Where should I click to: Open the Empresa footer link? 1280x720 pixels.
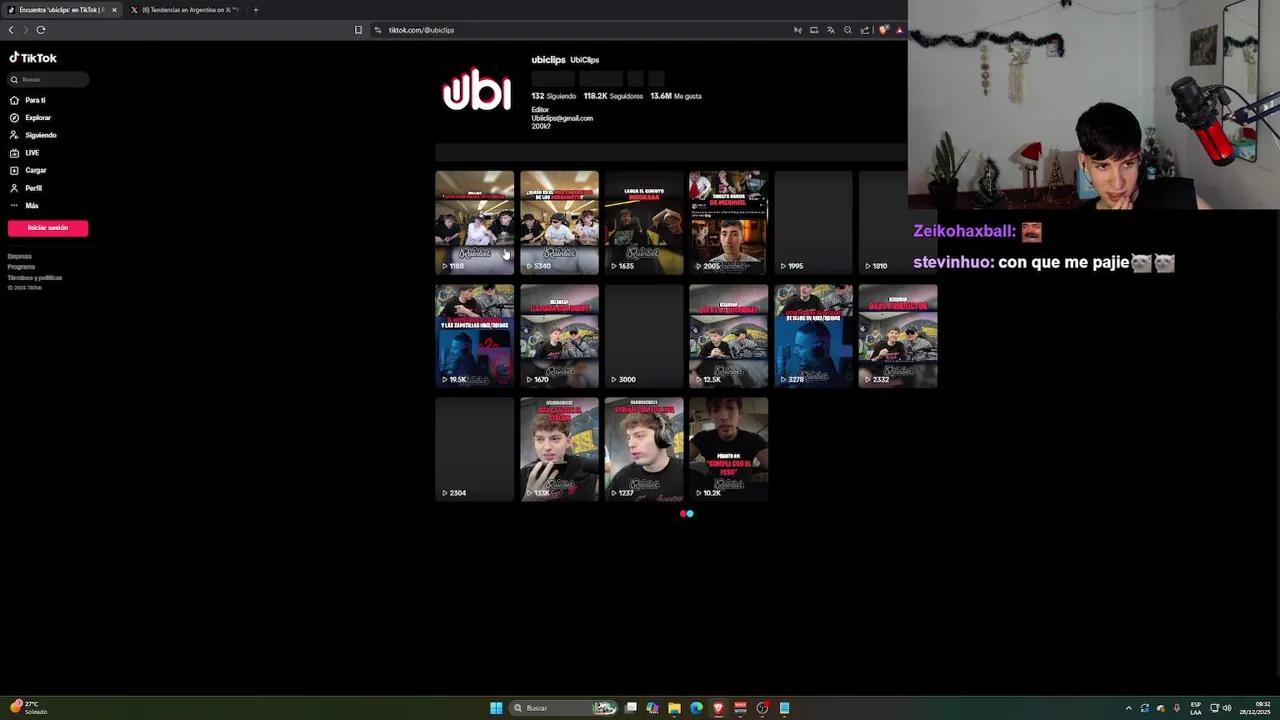pyautogui.click(x=20, y=257)
